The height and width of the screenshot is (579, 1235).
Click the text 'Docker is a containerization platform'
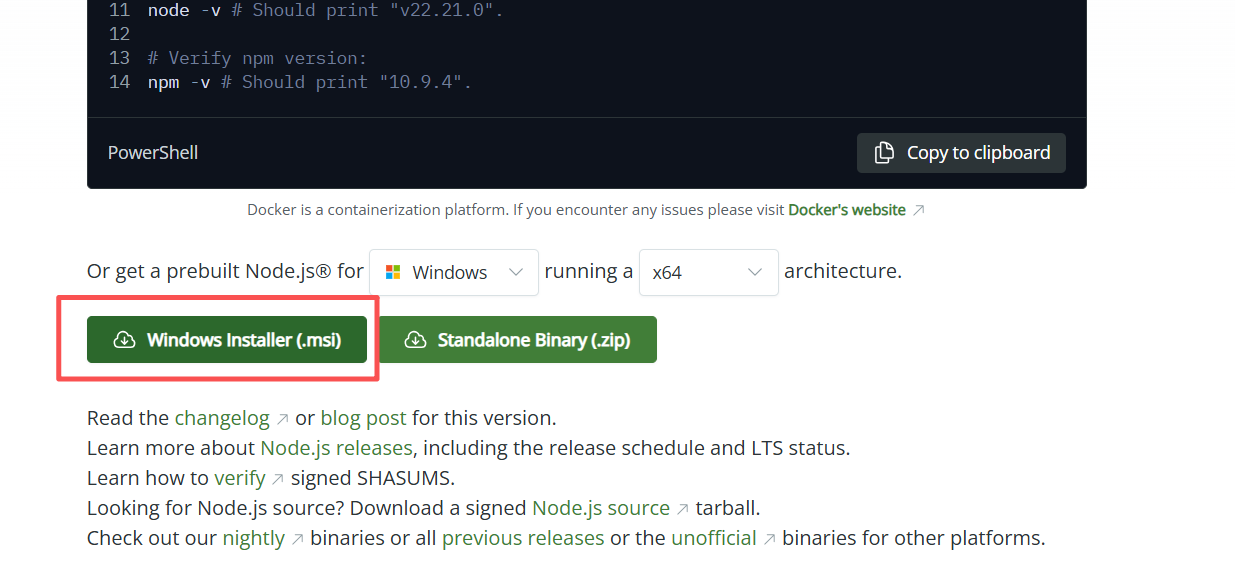coord(378,210)
